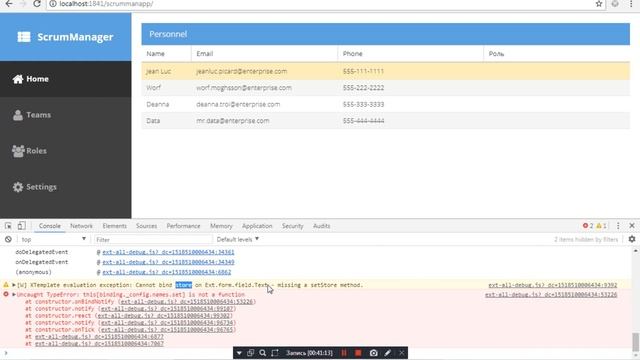This screenshot has height=360, width=640.
Task: Open console settings gear icon
Action: (x=632, y=239)
